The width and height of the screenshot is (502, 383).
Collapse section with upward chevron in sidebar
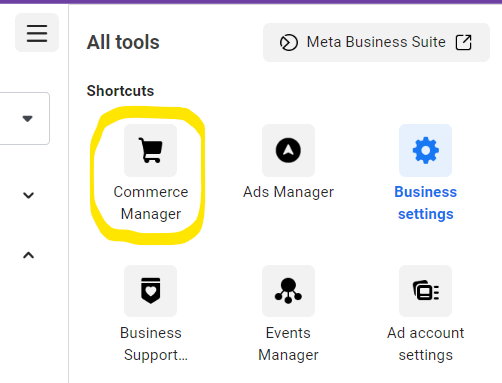coord(29,255)
